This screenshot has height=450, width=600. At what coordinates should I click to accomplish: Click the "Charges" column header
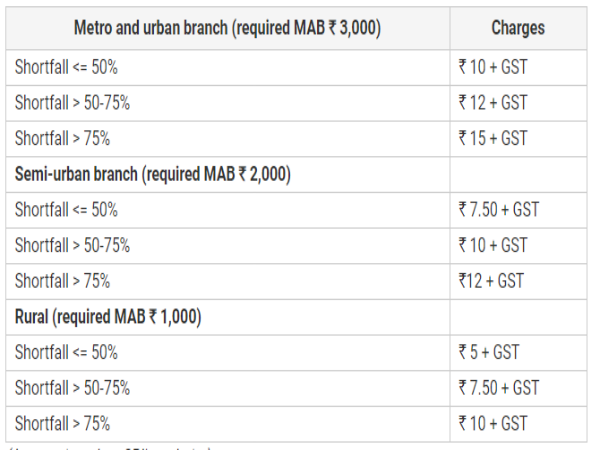[517, 28]
